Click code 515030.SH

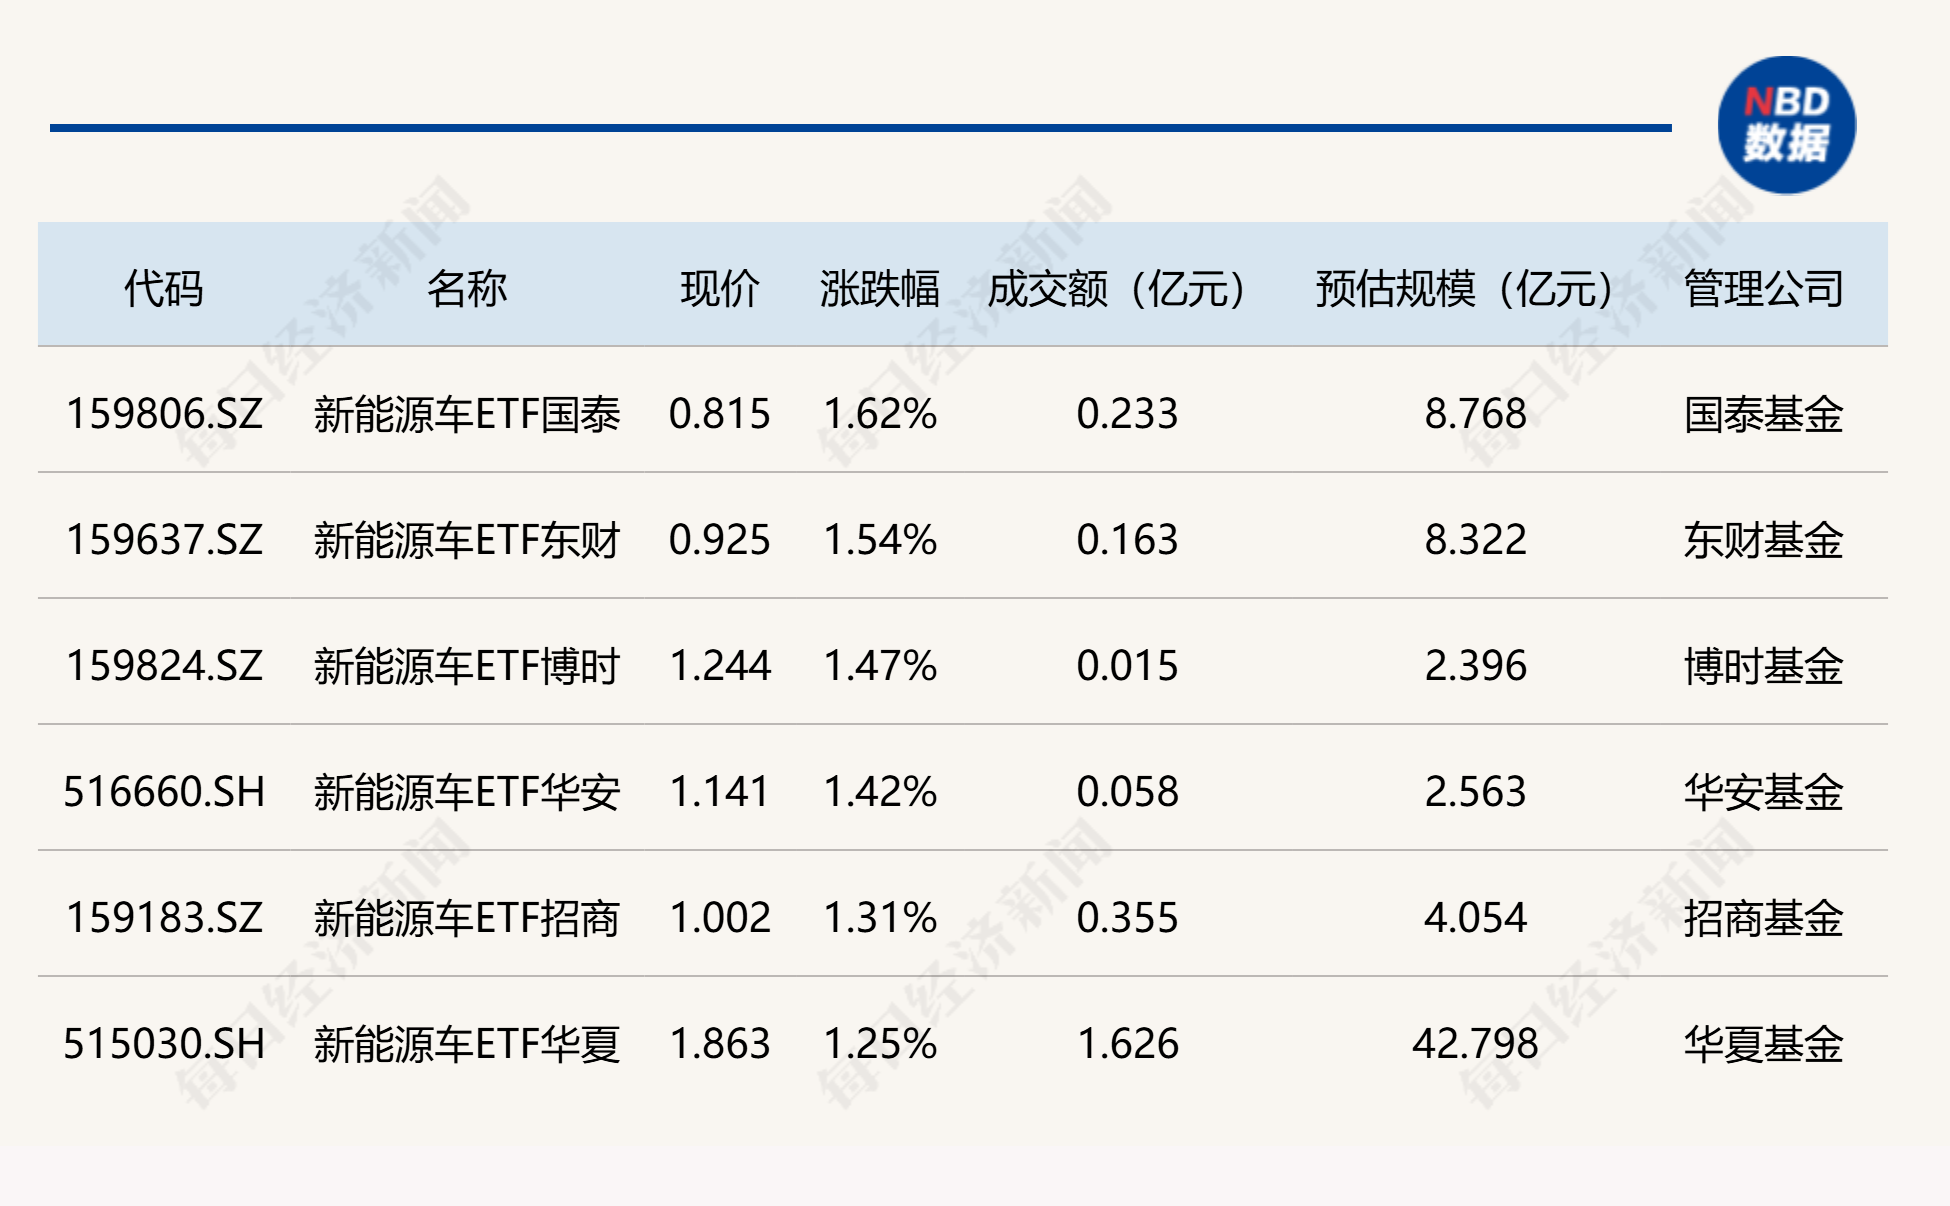tap(164, 1044)
